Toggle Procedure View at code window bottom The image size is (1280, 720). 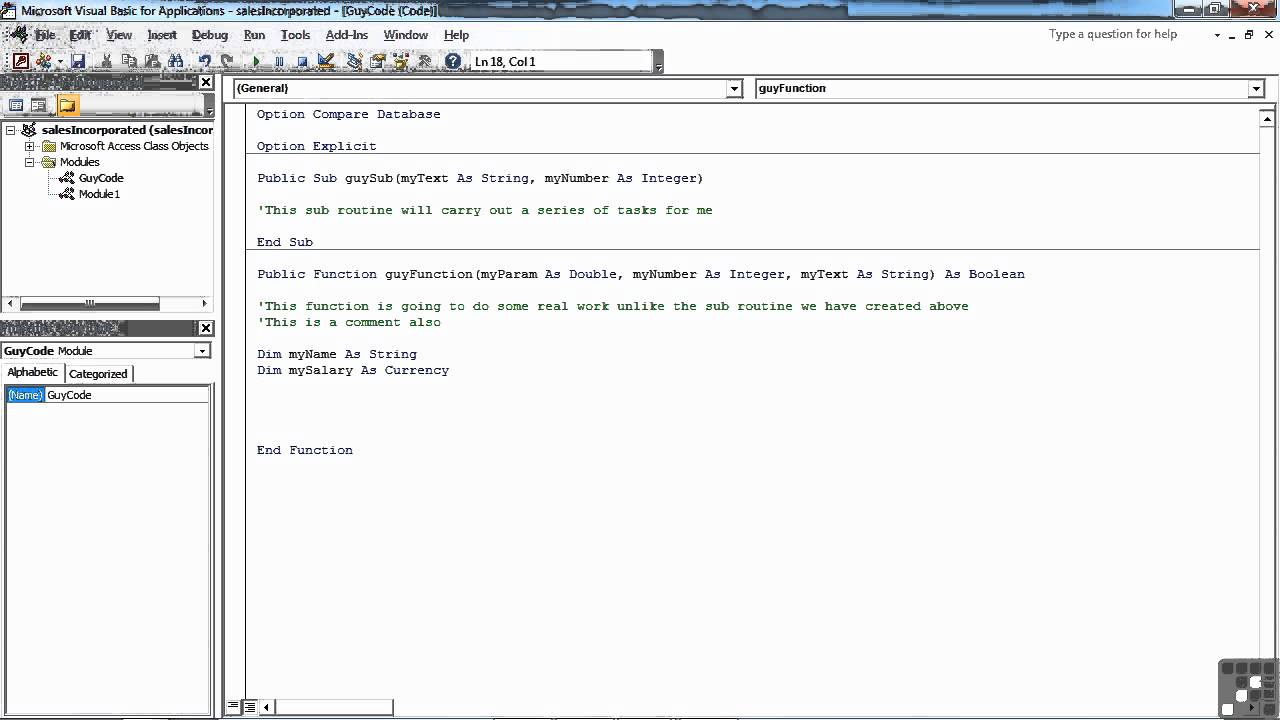click(x=233, y=707)
